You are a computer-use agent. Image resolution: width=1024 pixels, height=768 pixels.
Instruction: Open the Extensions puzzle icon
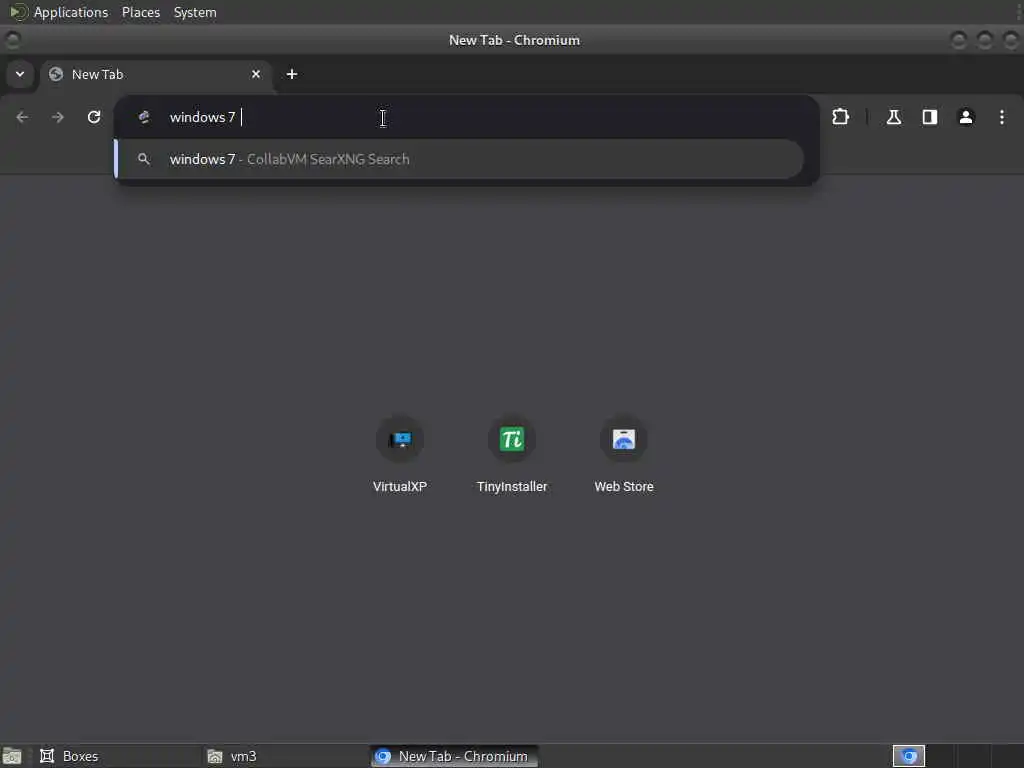click(x=840, y=117)
